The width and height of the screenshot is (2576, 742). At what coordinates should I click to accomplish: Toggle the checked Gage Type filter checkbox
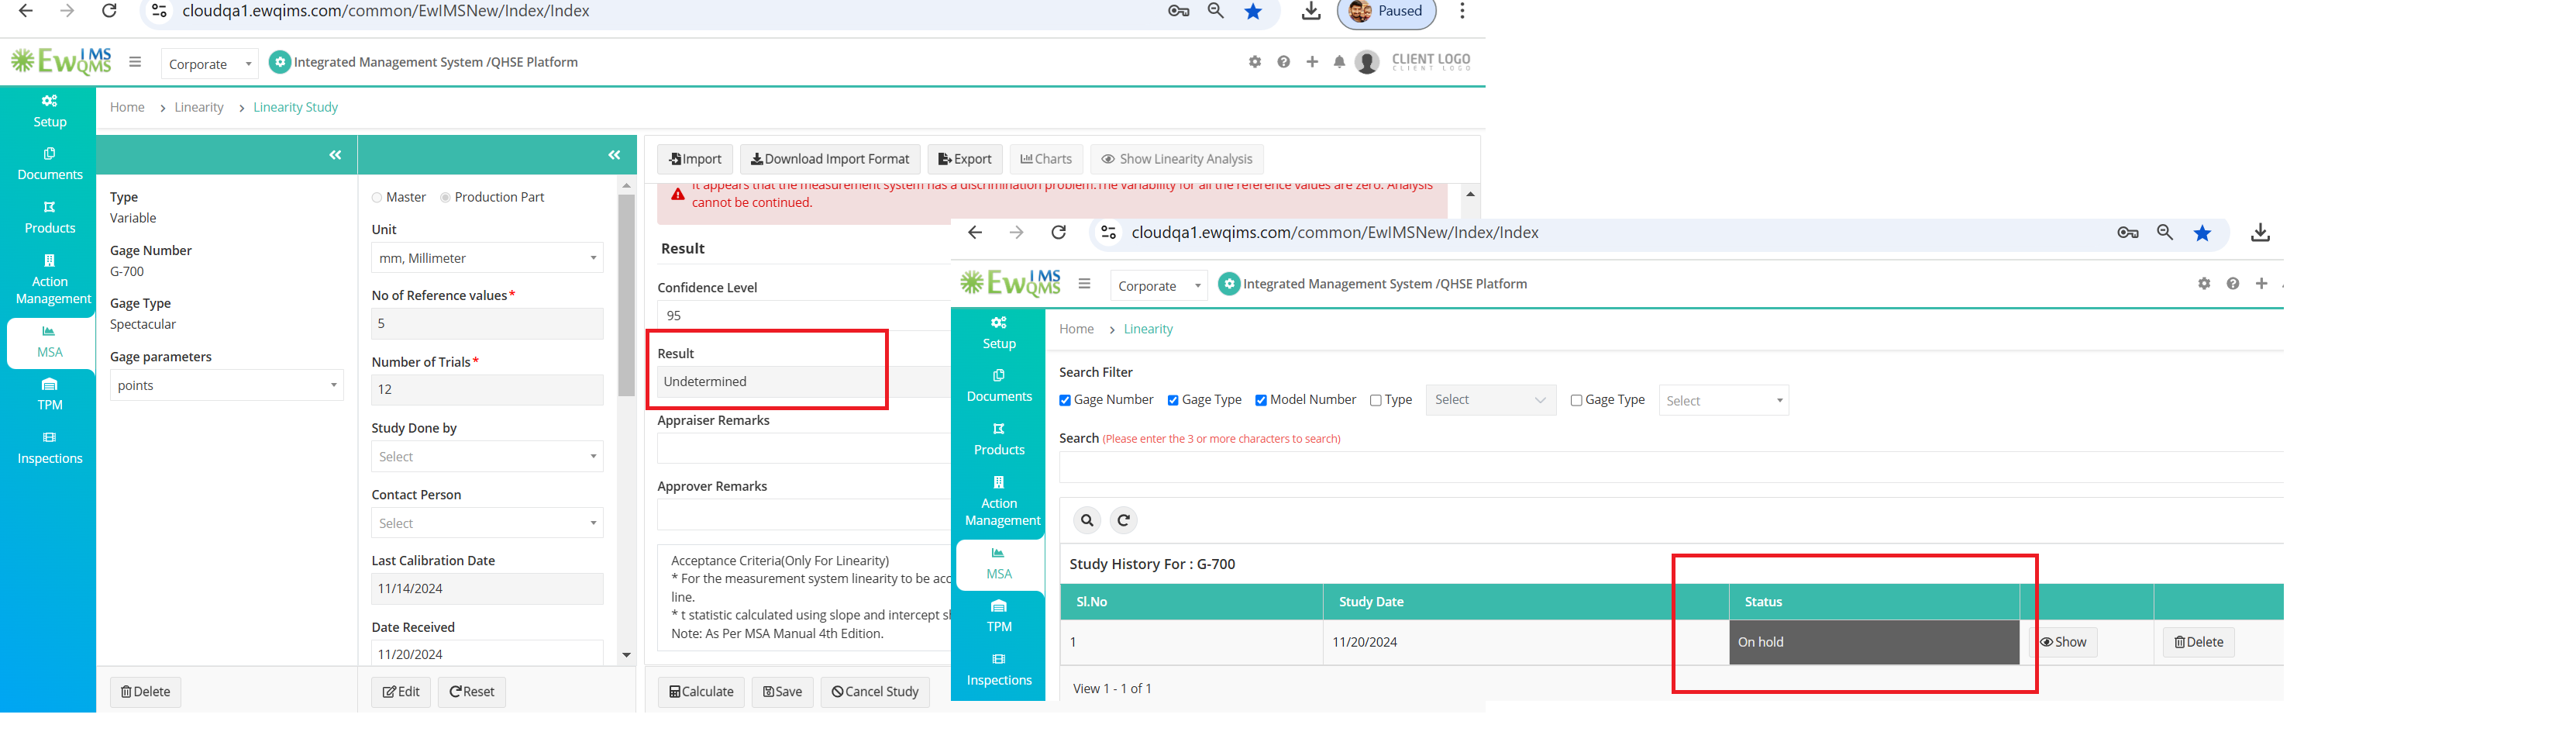[x=1173, y=401]
